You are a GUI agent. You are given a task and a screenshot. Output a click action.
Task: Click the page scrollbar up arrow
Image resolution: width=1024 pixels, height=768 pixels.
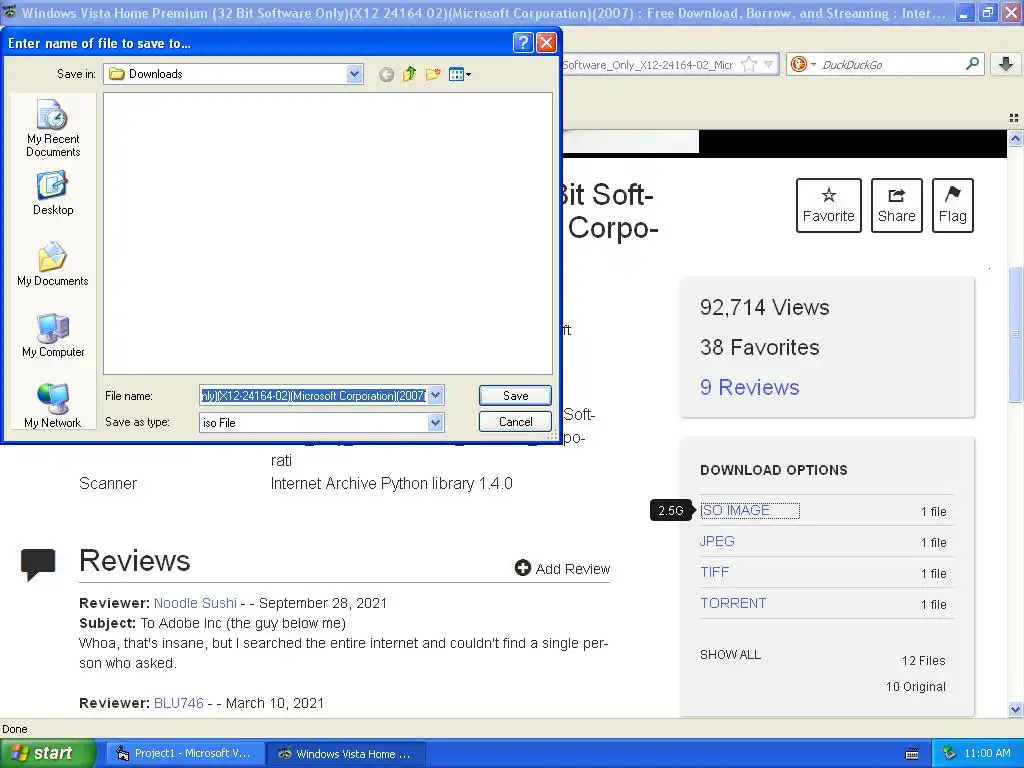[1015, 138]
